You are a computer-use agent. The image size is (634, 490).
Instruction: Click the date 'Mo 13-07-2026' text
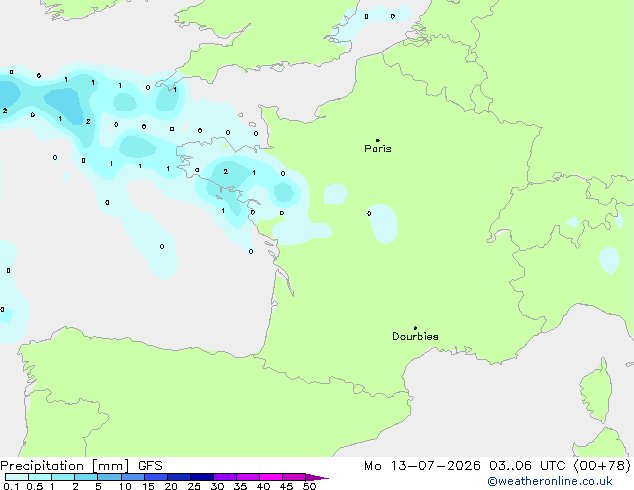pyautogui.click(x=422, y=466)
